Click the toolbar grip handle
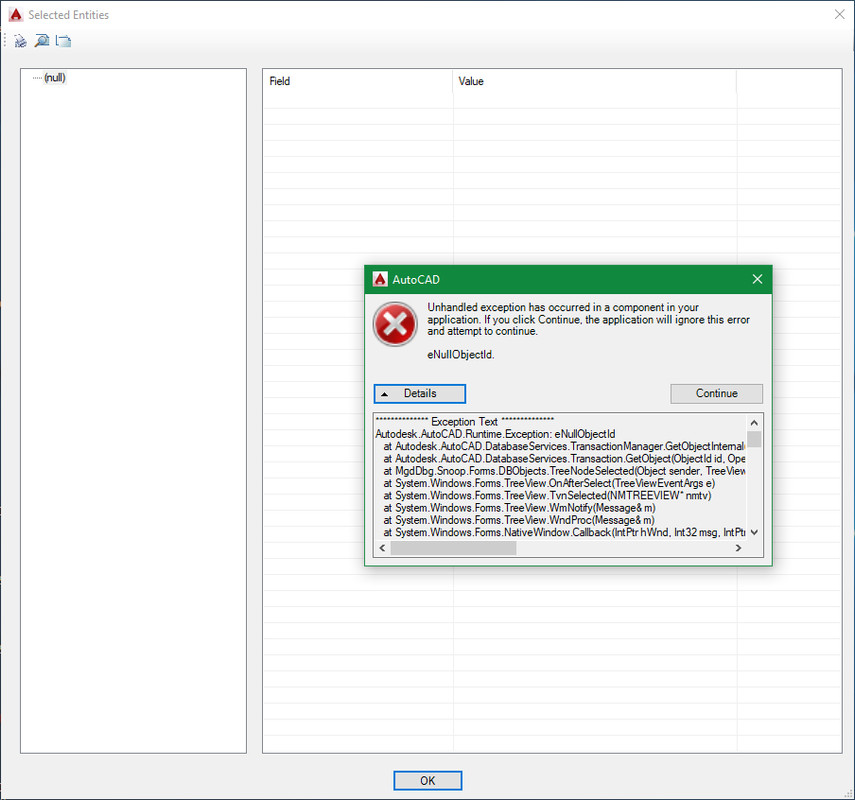Viewport: 855px width, 800px height. click(x=5, y=41)
